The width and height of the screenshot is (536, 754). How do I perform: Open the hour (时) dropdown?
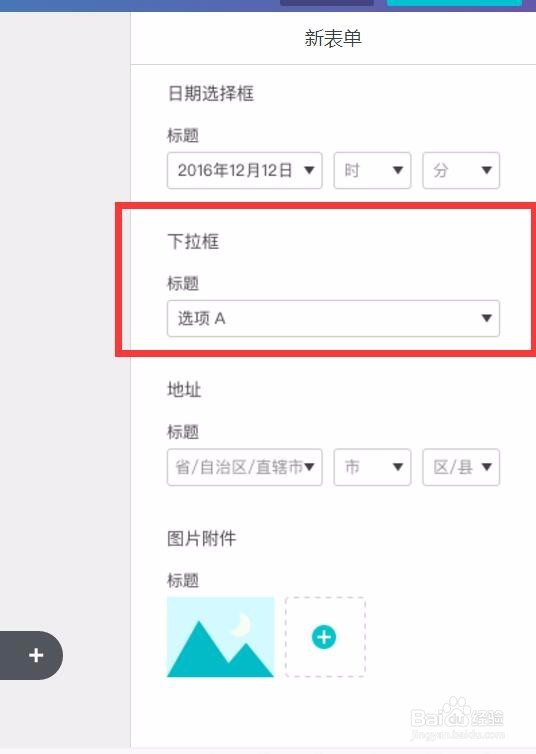[373, 170]
